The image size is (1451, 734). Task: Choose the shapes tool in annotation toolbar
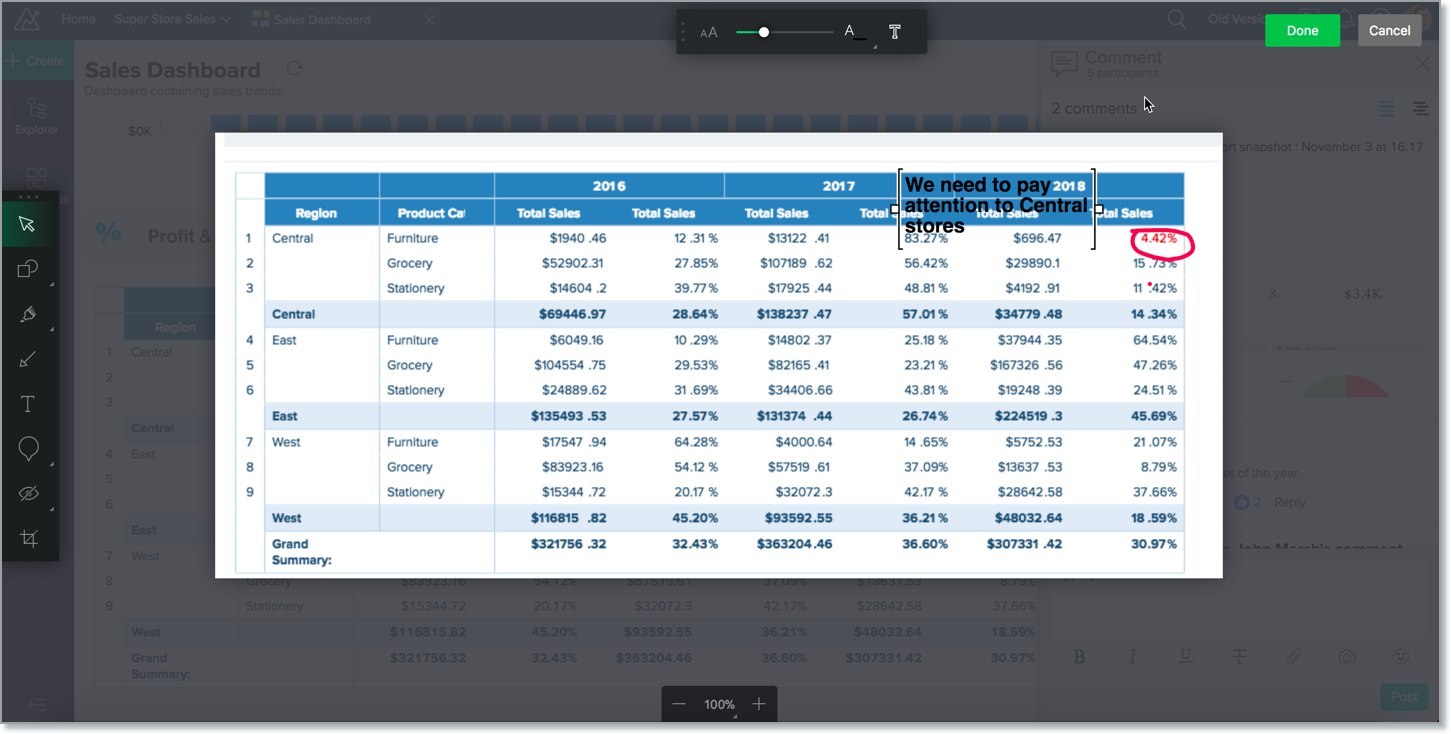coord(27,269)
